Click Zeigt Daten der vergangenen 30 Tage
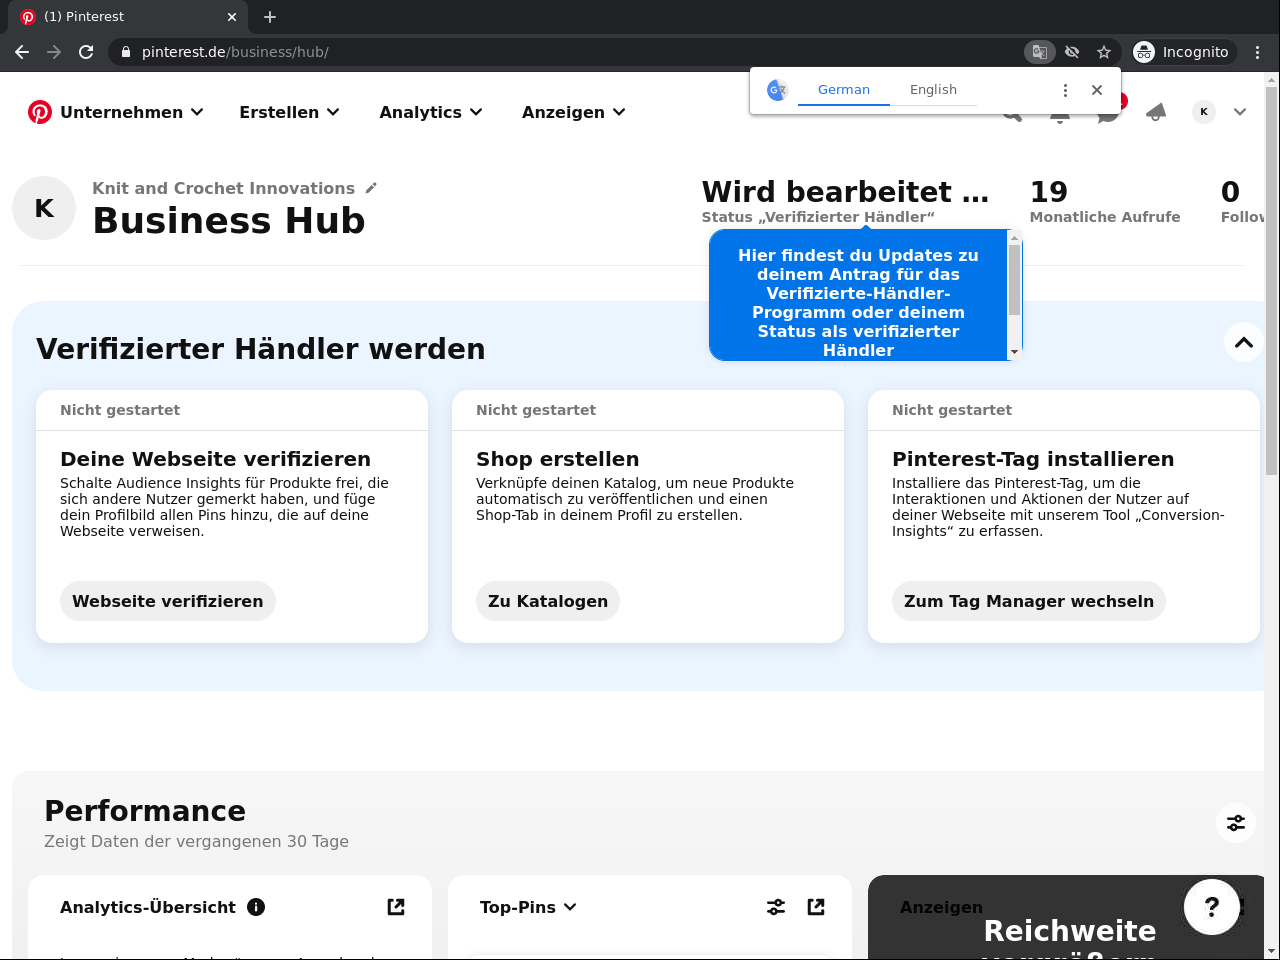This screenshot has width=1280, height=960. [x=196, y=842]
